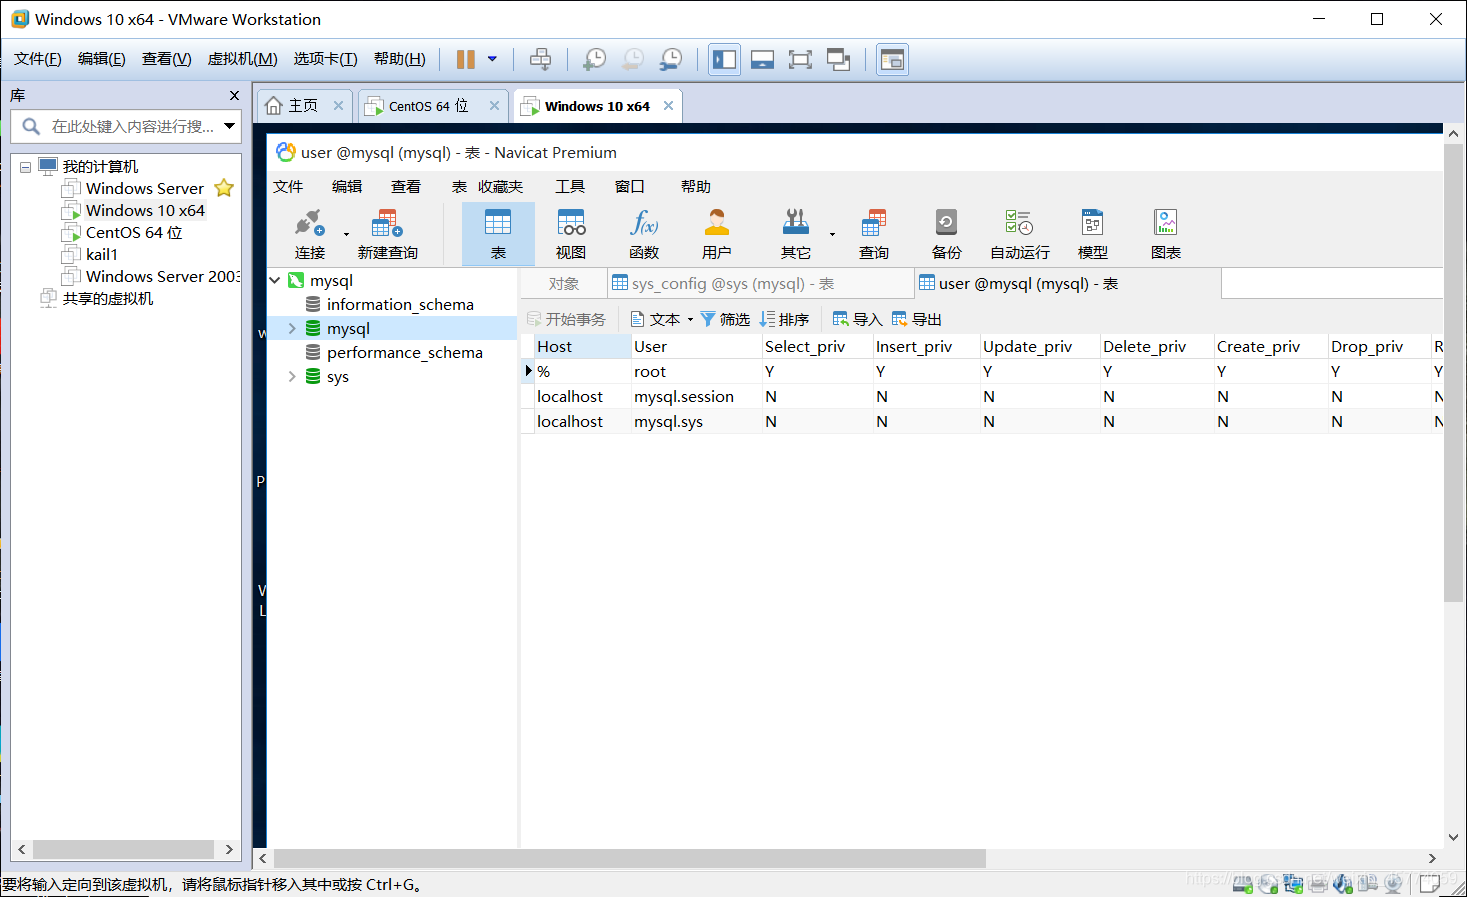Collapse 我的计算机 tree in VMware library

[x=25, y=167]
